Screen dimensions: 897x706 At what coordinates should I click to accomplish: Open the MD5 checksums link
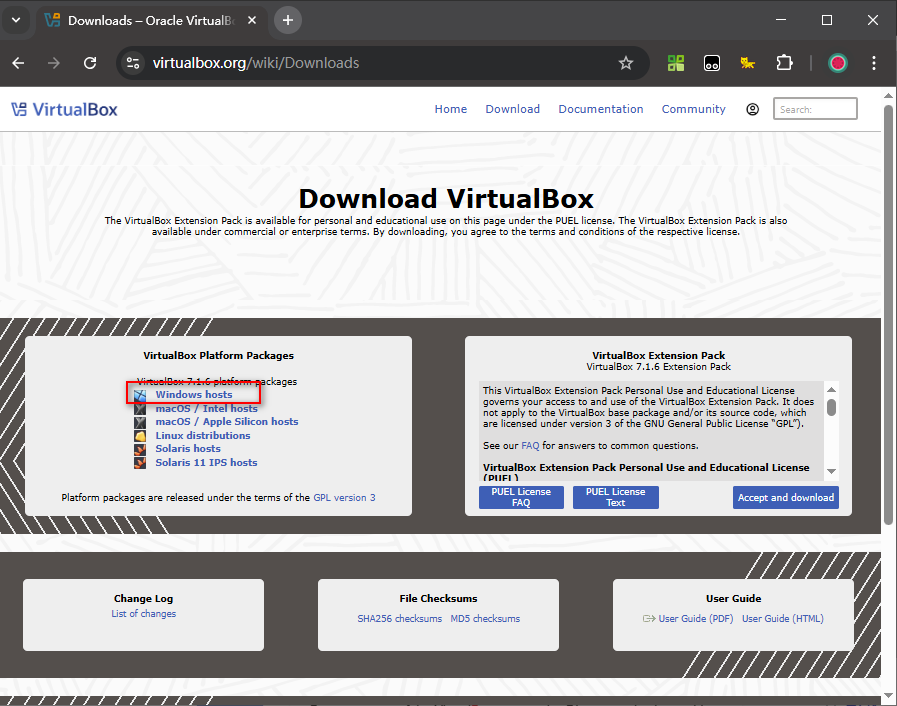click(x=485, y=618)
